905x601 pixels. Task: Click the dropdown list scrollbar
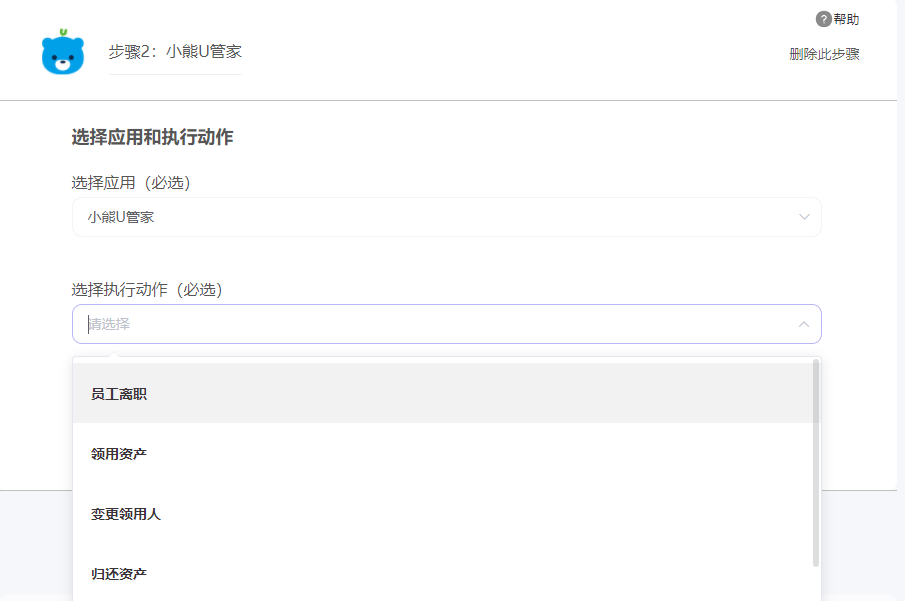816,463
